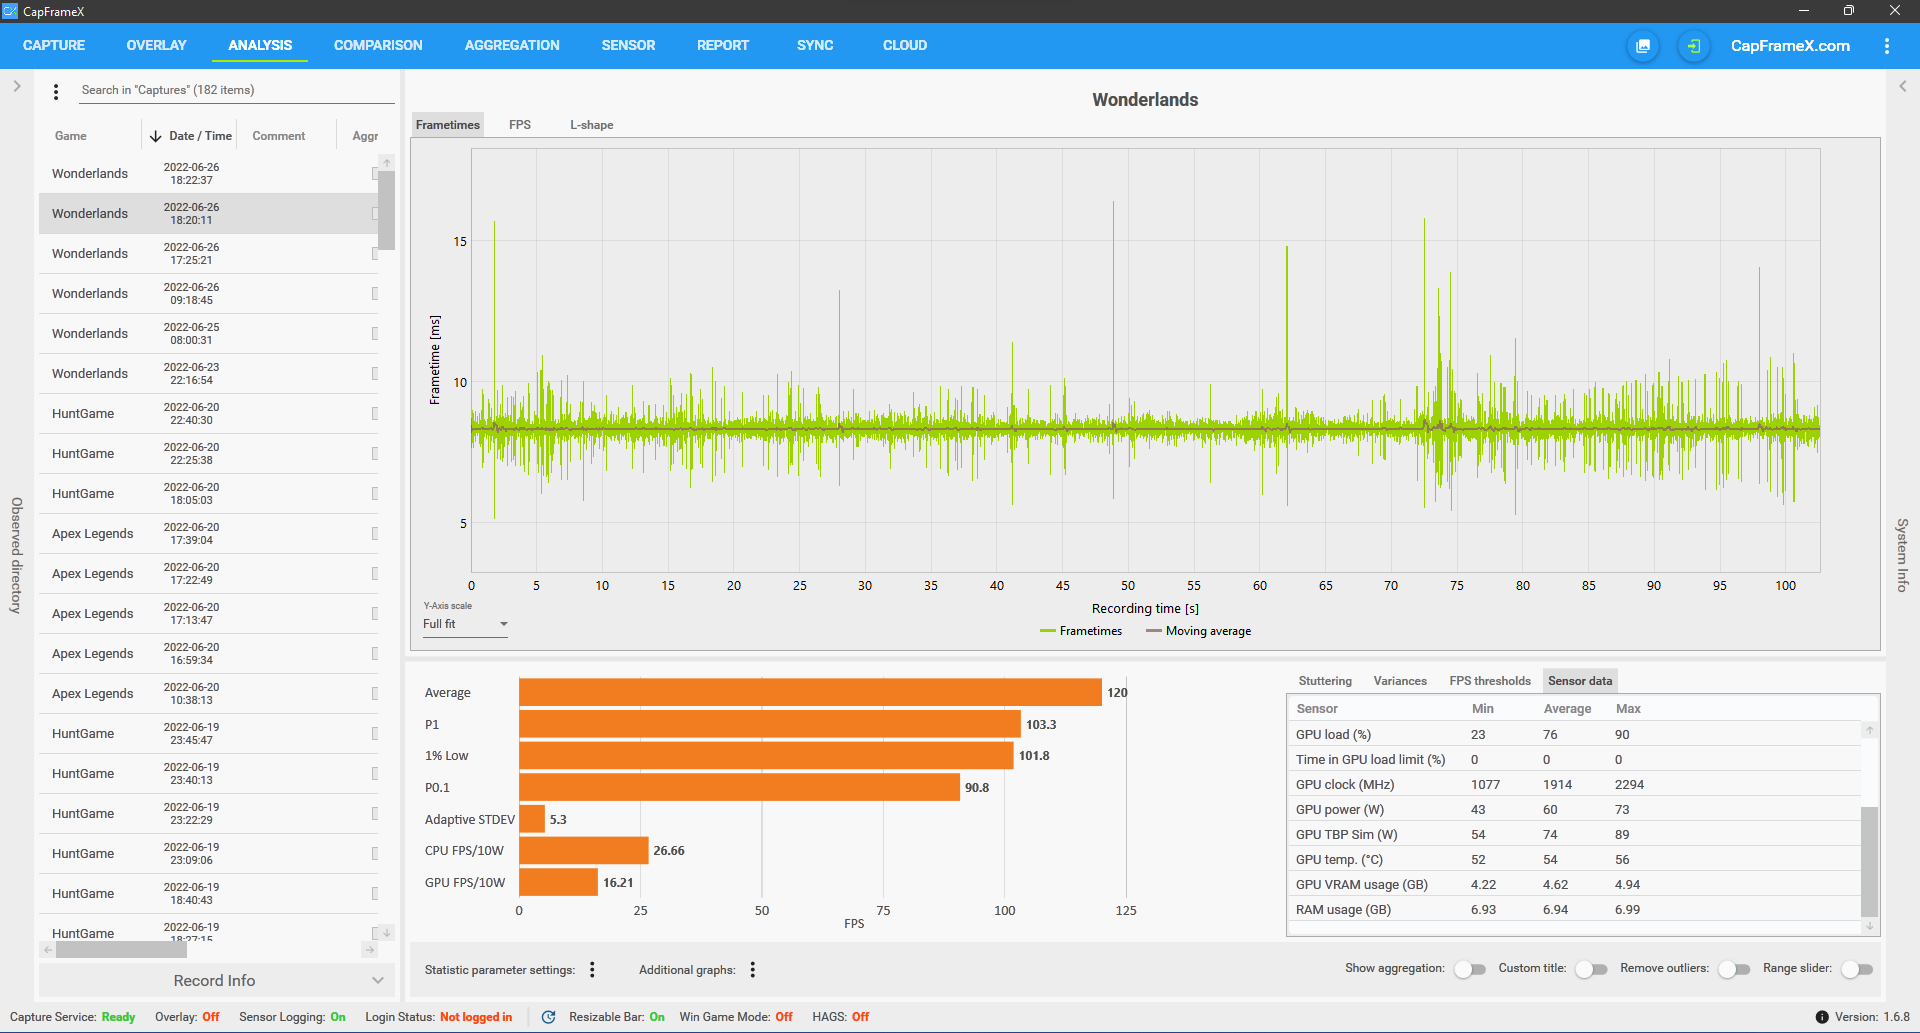This screenshot has width=1920, height=1033.
Task: Tick the Aggr checkbox for HuntGame 22:40:30
Action: coord(375,414)
